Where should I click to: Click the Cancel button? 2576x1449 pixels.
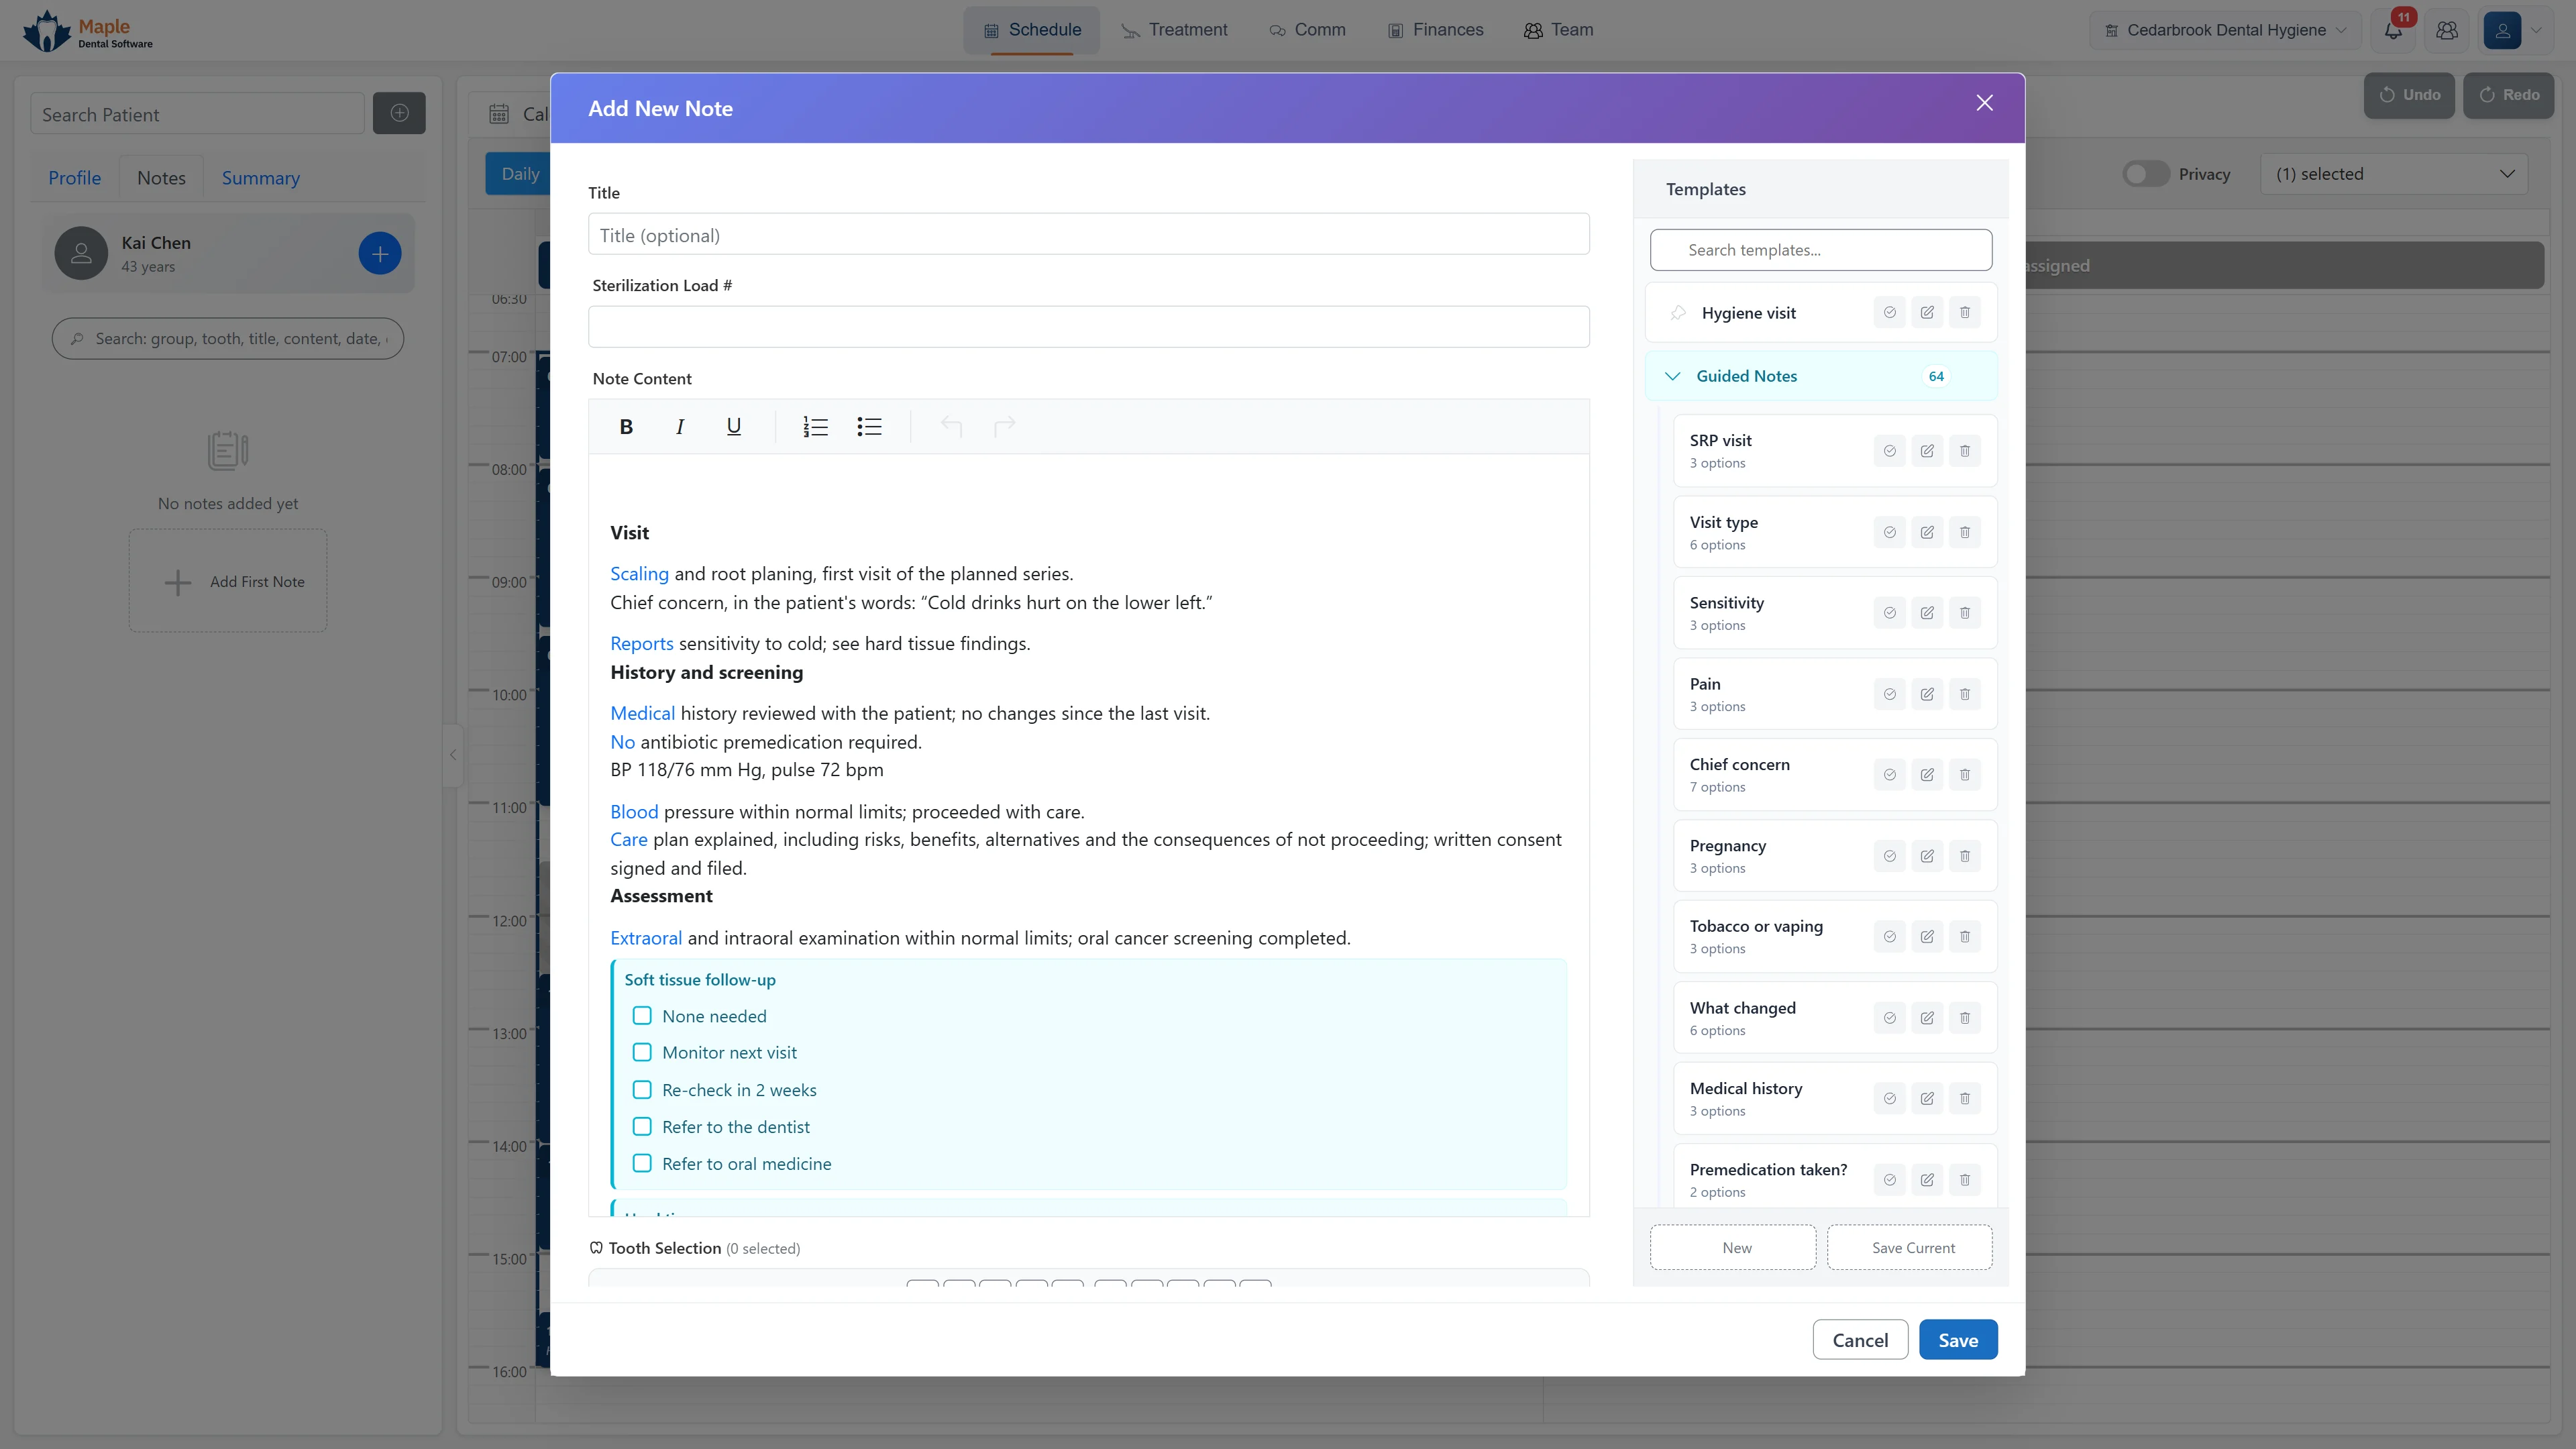click(1860, 1340)
